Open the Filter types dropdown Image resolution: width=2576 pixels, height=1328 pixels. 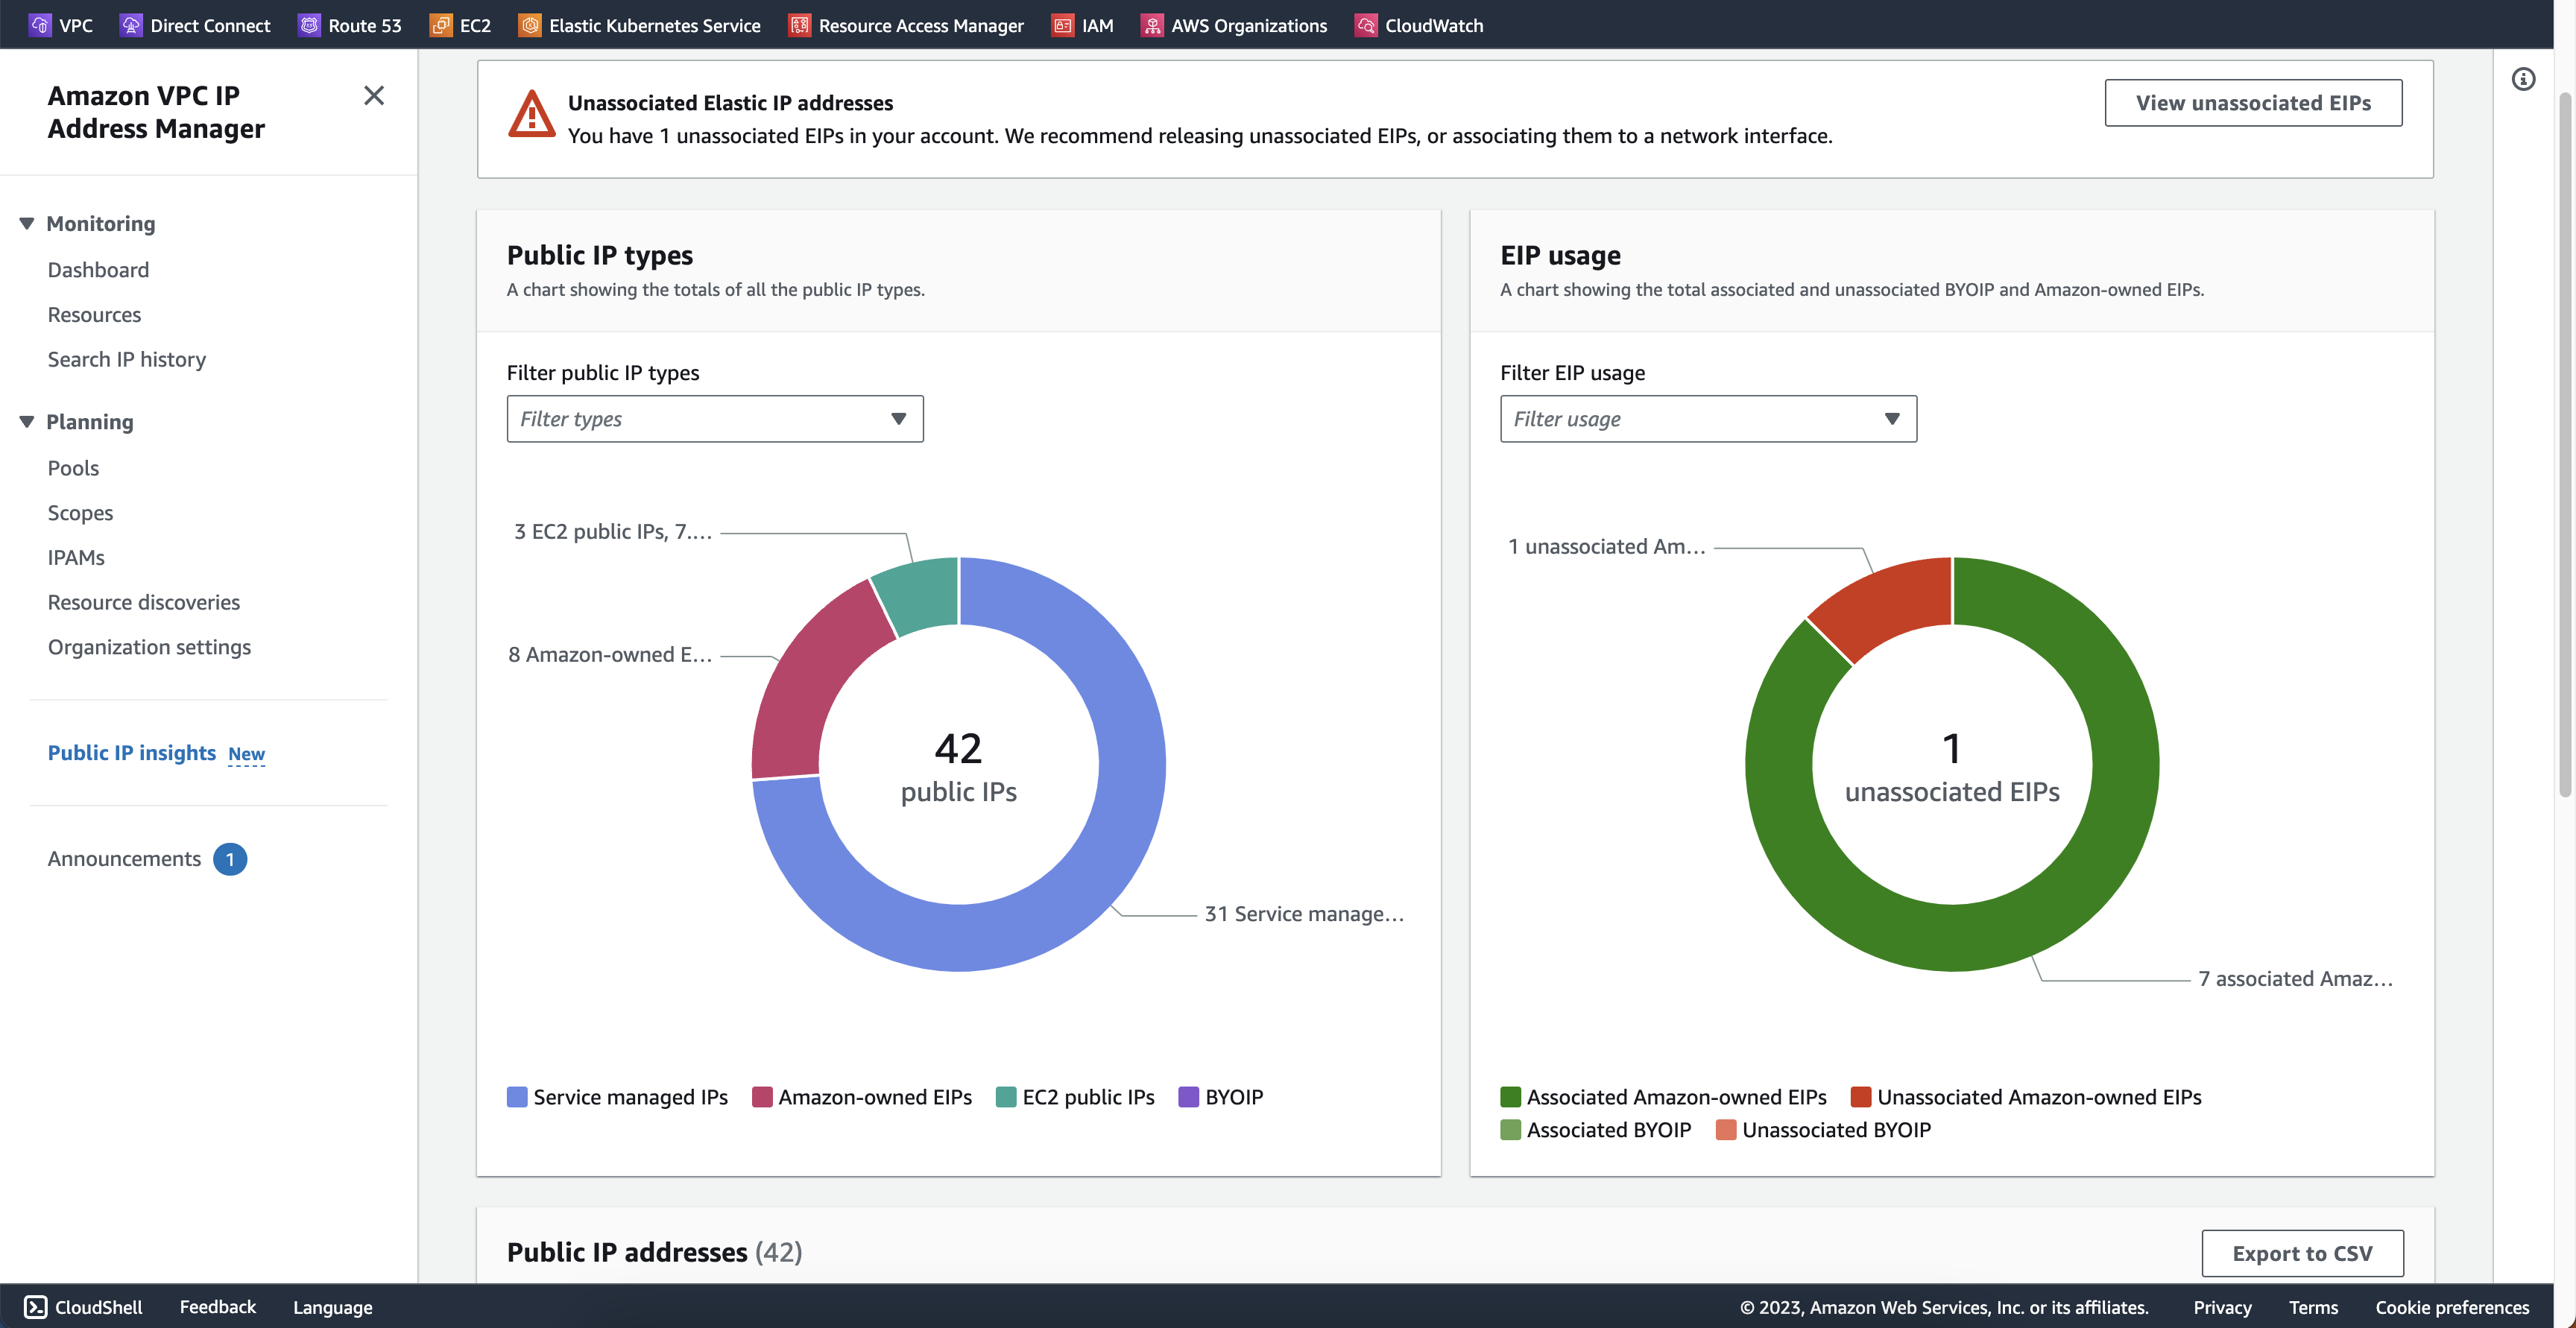point(714,419)
